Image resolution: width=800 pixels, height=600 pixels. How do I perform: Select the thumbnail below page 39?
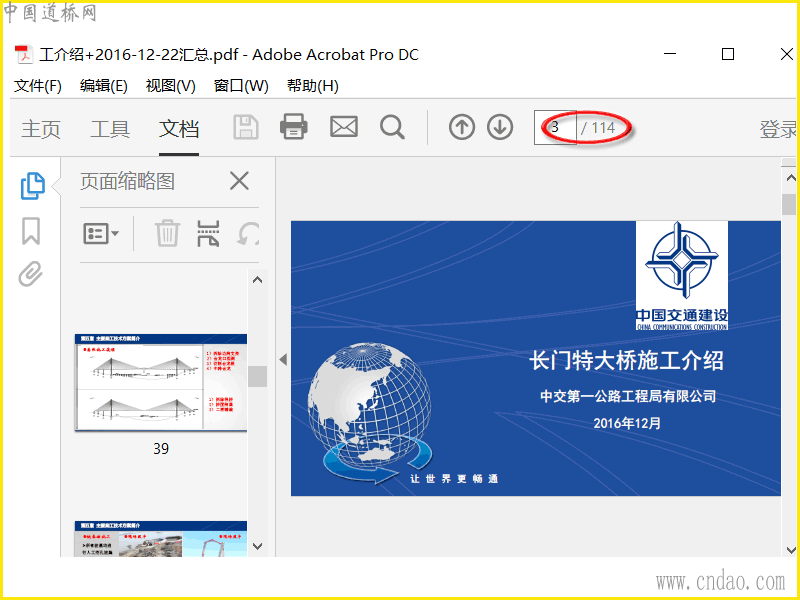point(161,539)
